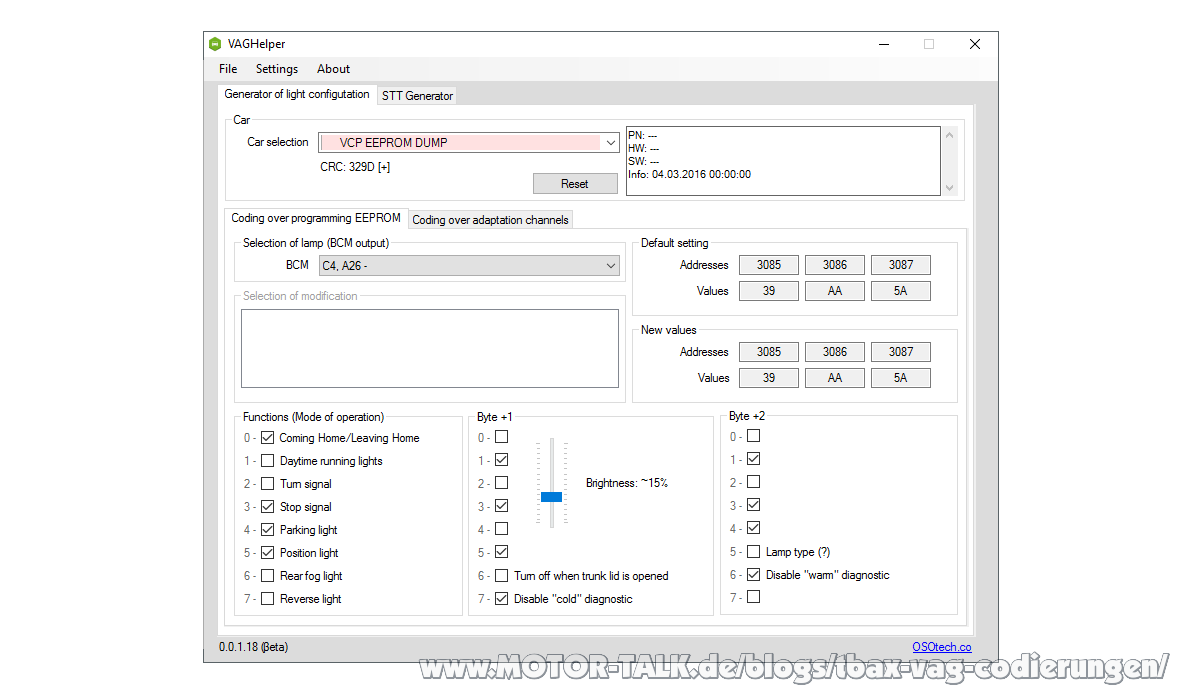Open the About menu
The image size is (1177, 686).
tap(333, 69)
